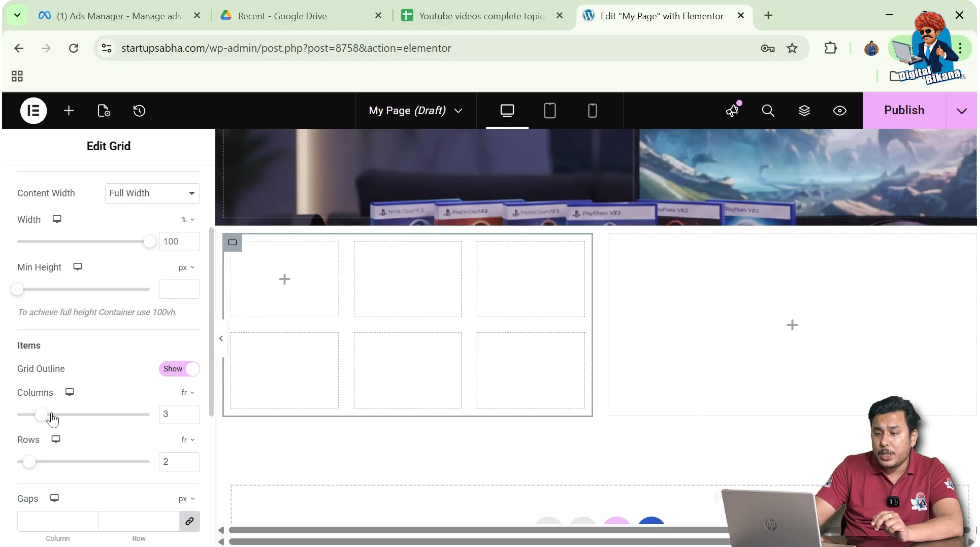
Task: Click the Publish button
Action: tap(903, 111)
